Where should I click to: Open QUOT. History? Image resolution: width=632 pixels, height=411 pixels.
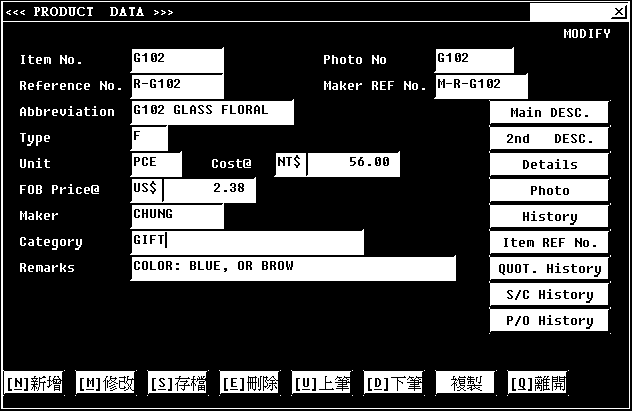pyautogui.click(x=549, y=268)
